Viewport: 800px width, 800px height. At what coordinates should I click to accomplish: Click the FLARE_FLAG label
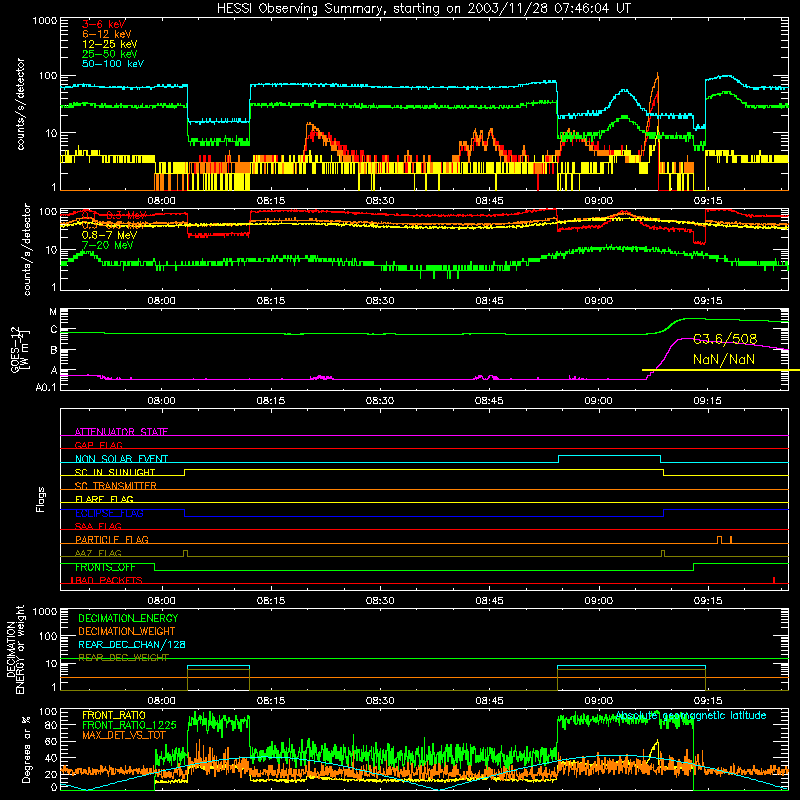pyautogui.click(x=104, y=499)
